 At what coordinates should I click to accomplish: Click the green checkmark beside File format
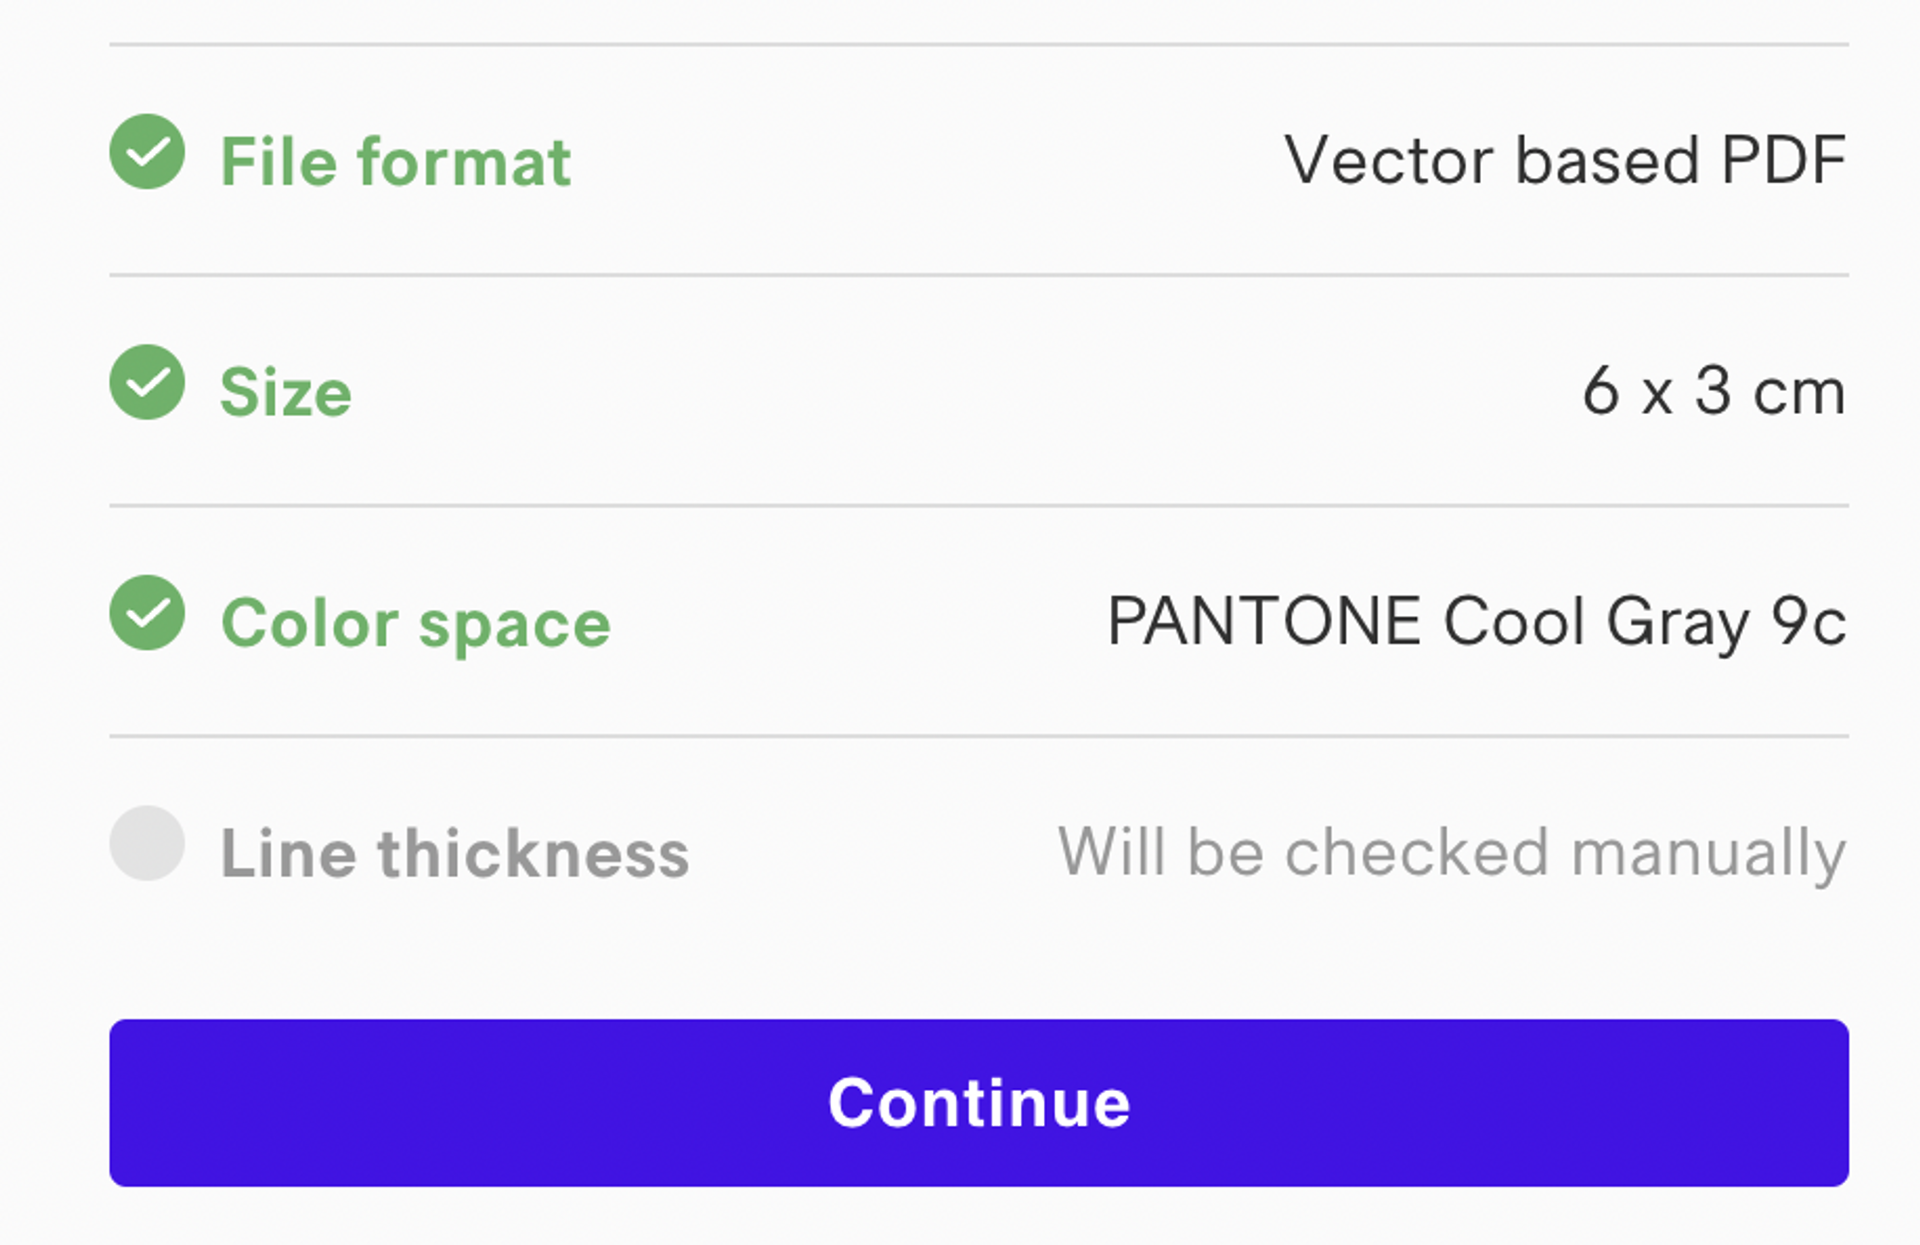147,152
